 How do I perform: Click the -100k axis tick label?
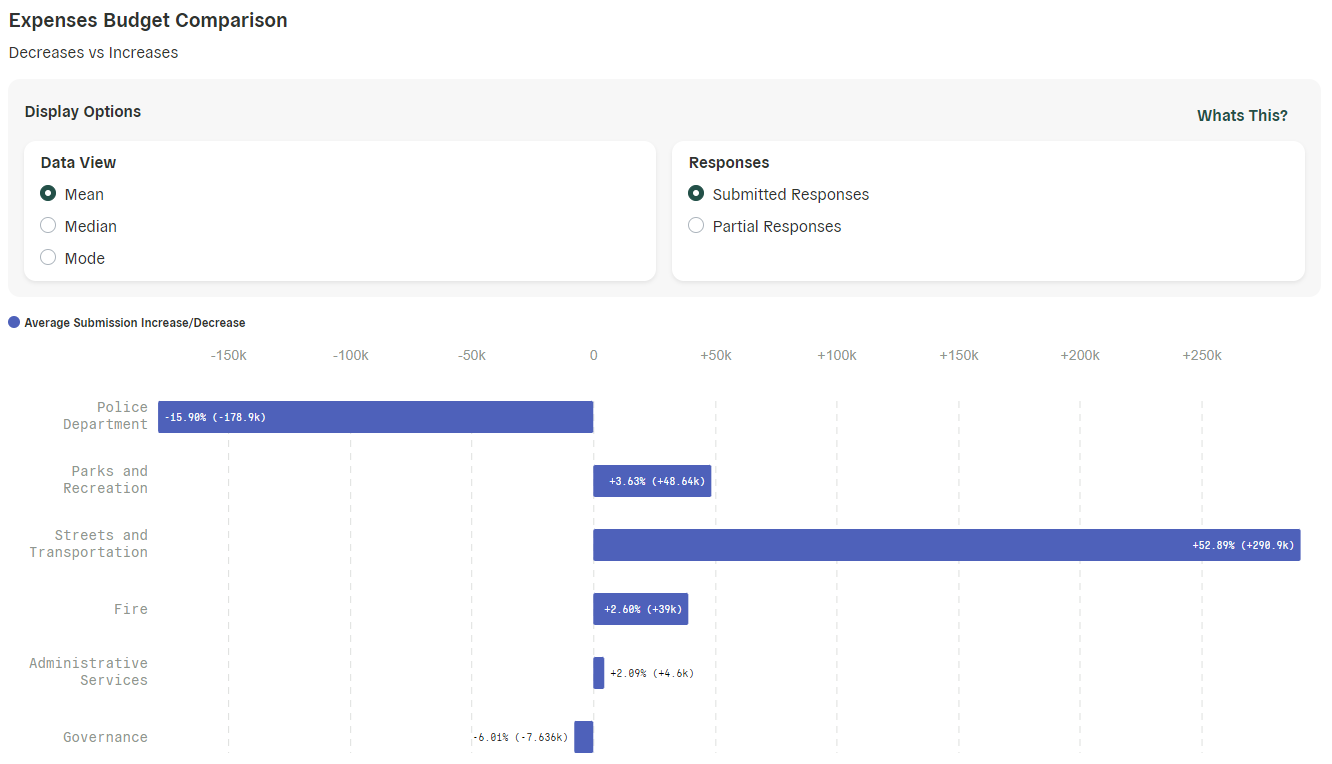tap(350, 356)
